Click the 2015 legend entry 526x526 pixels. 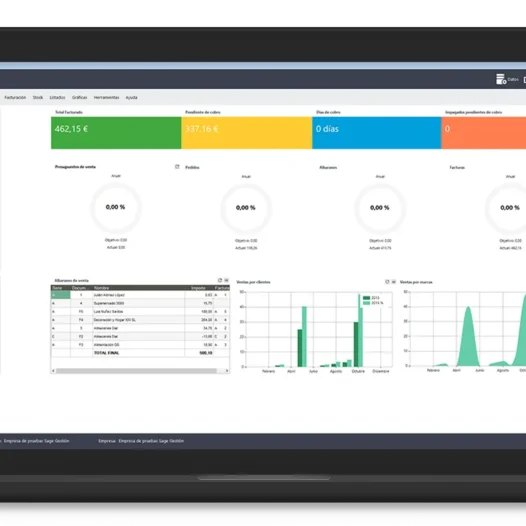tap(371, 298)
